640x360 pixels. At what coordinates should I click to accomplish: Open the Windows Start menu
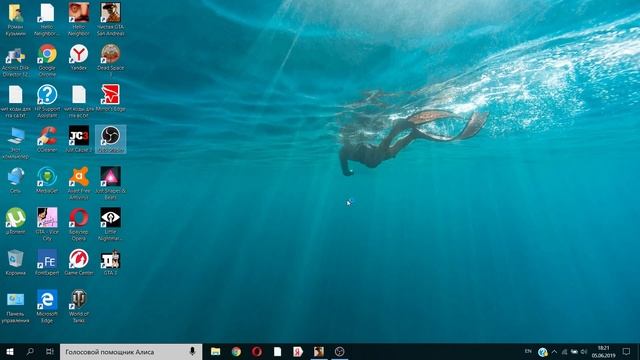[10, 351]
